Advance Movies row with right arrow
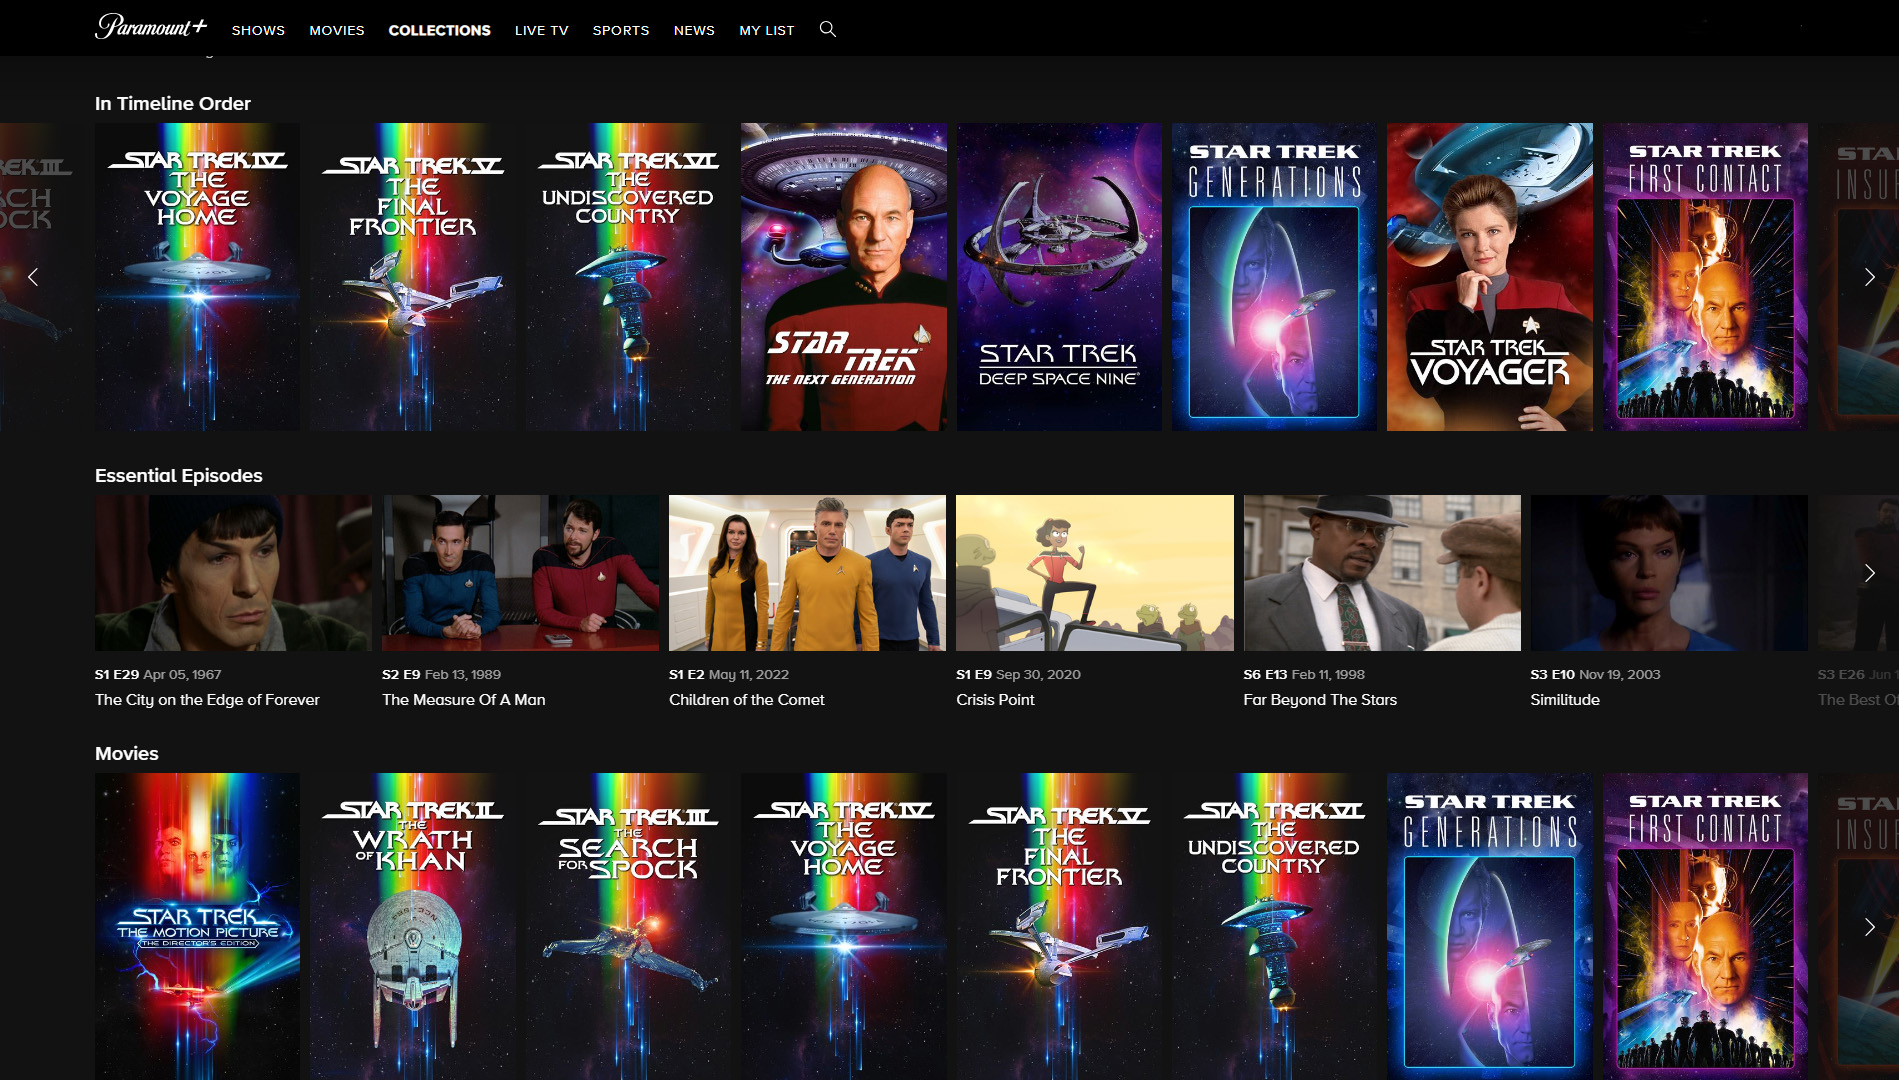This screenshot has width=1899, height=1080. 1869,927
